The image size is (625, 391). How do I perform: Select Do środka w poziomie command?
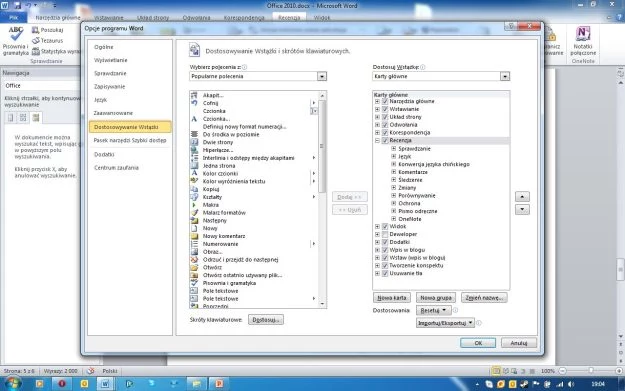pyautogui.click(x=231, y=134)
